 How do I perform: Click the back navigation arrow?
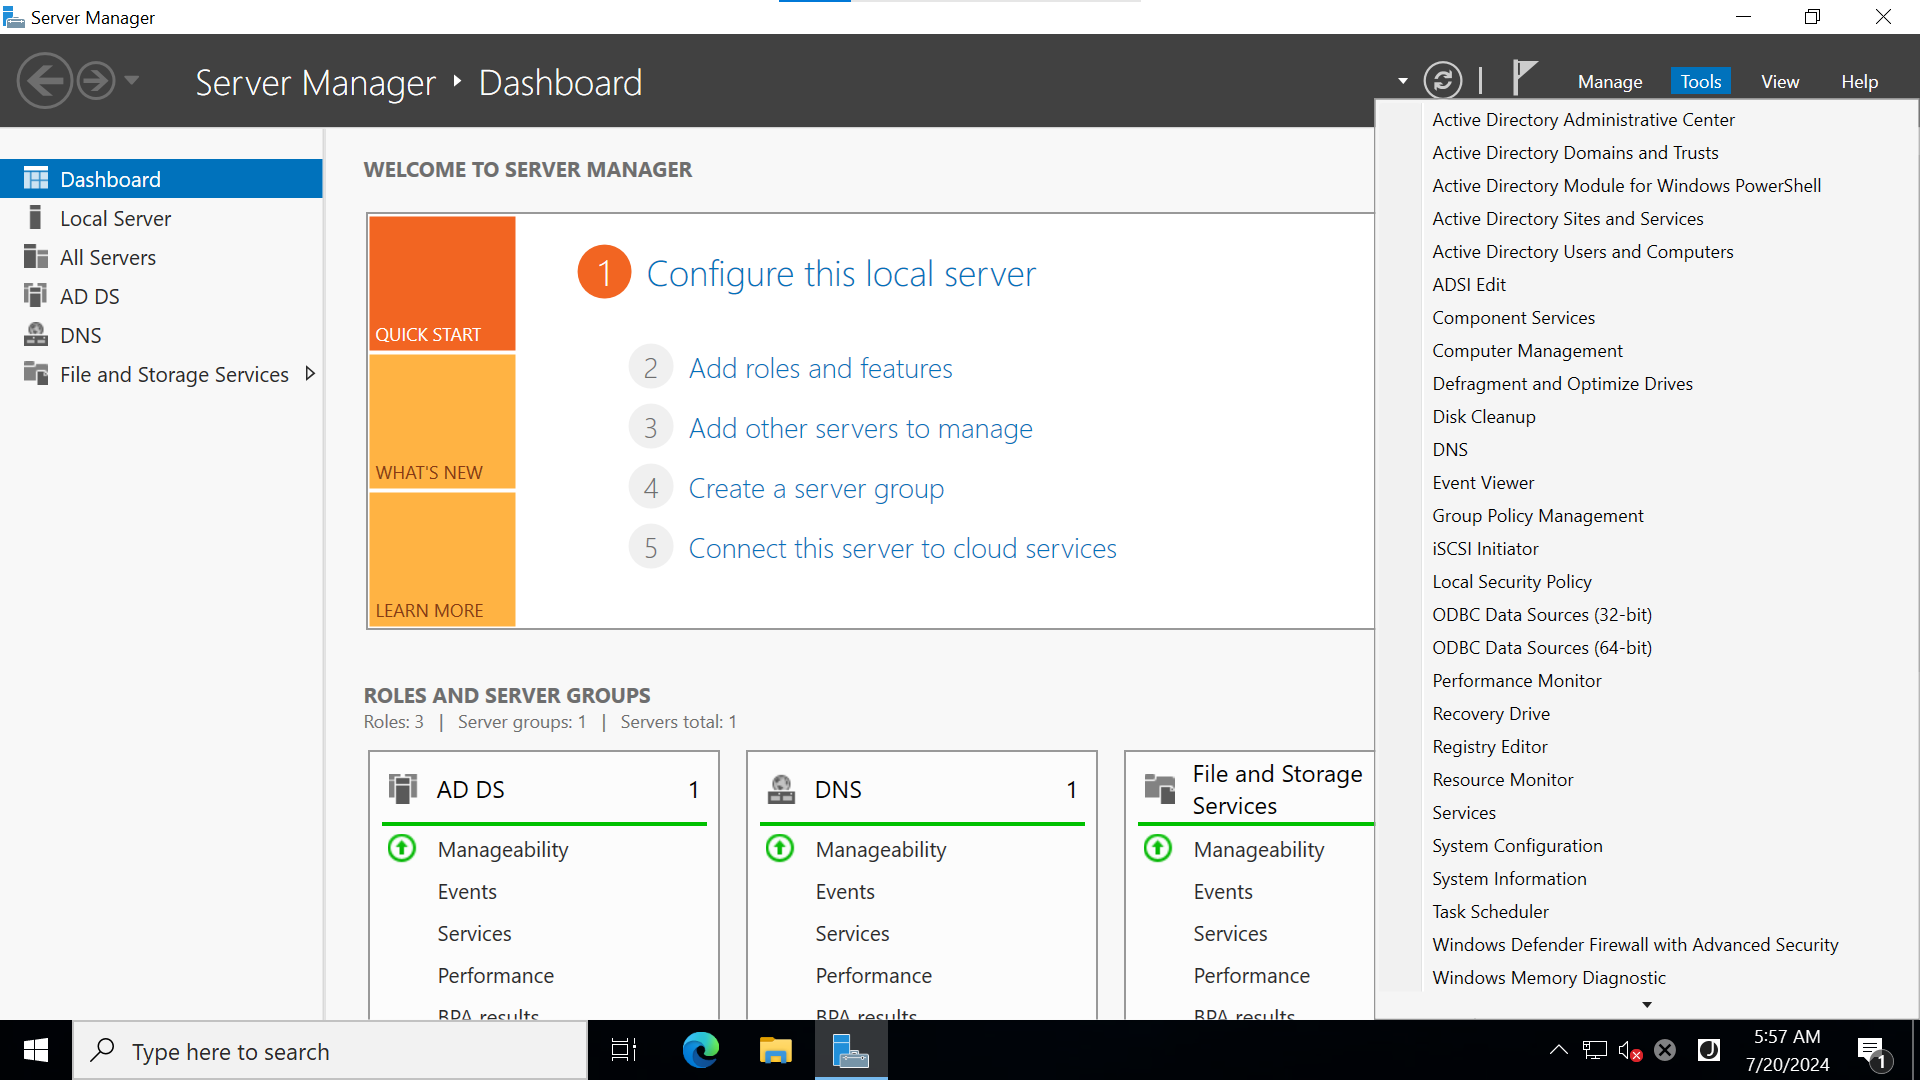[44, 81]
